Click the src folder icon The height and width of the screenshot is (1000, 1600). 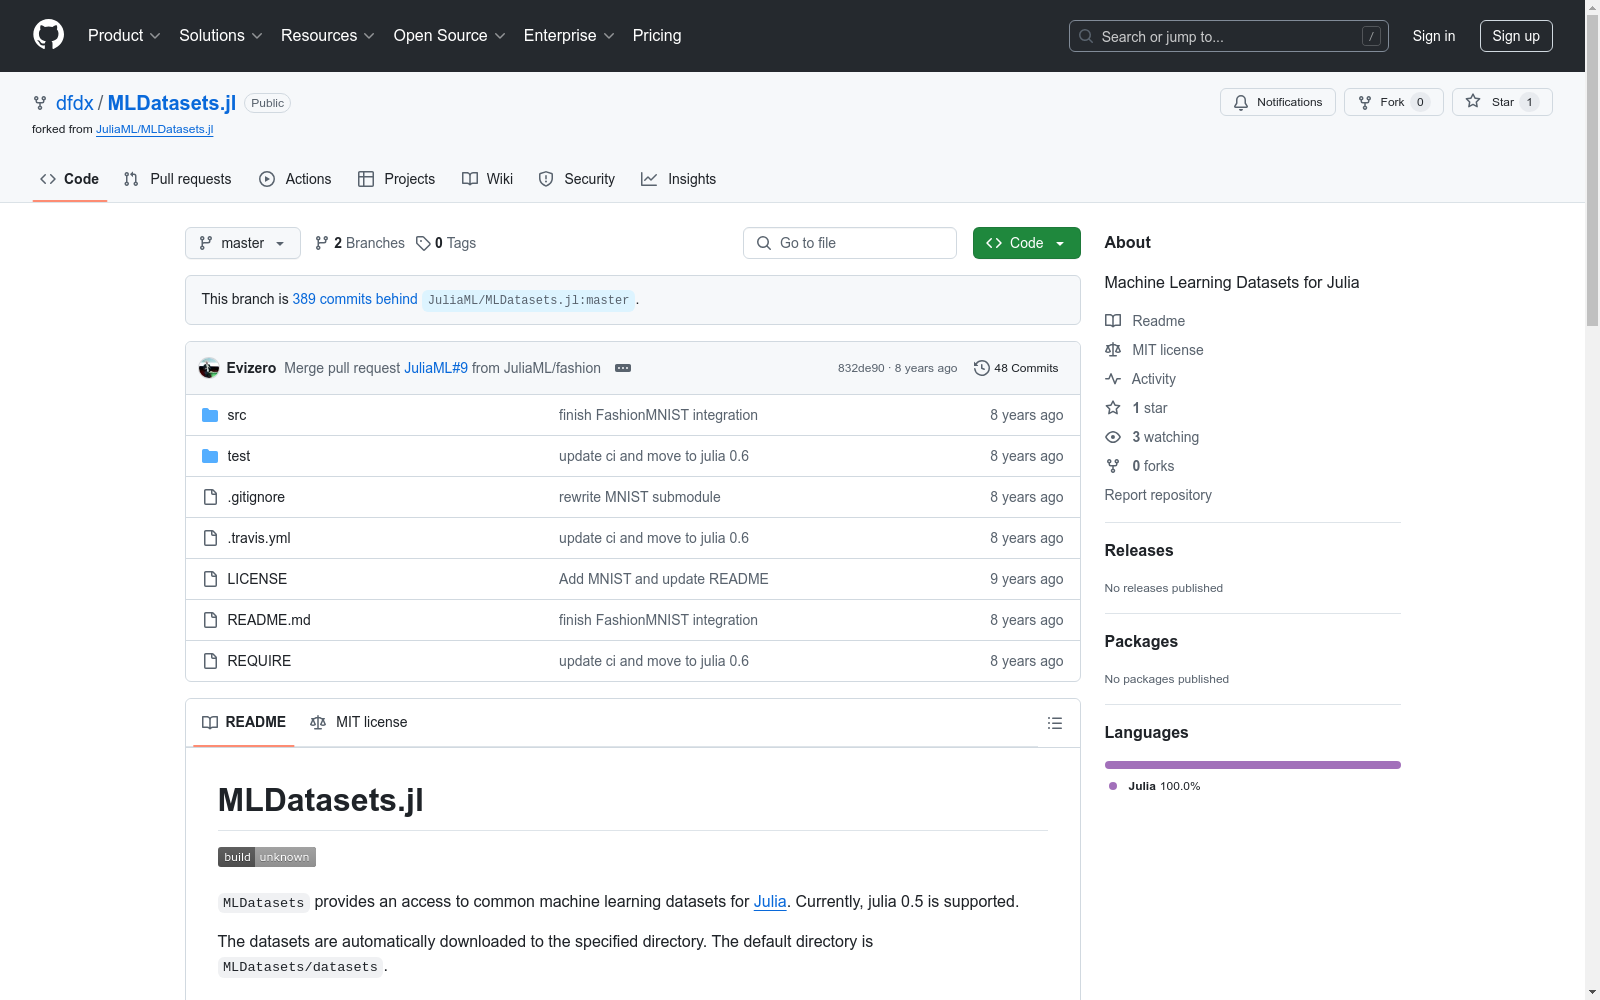pyautogui.click(x=210, y=415)
